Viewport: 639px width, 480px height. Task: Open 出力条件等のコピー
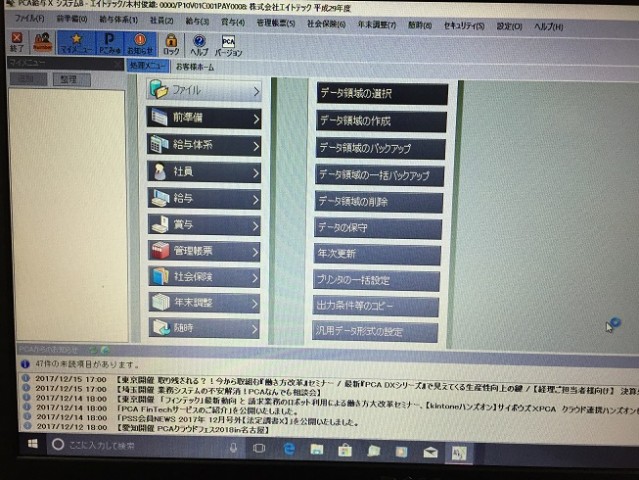coord(375,306)
